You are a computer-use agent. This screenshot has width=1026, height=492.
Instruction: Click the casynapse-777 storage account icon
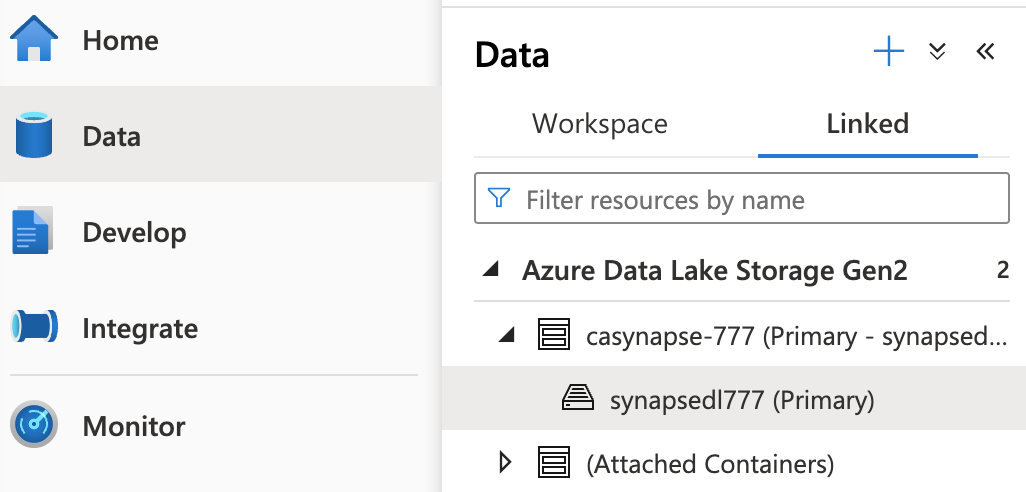tap(553, 336)
